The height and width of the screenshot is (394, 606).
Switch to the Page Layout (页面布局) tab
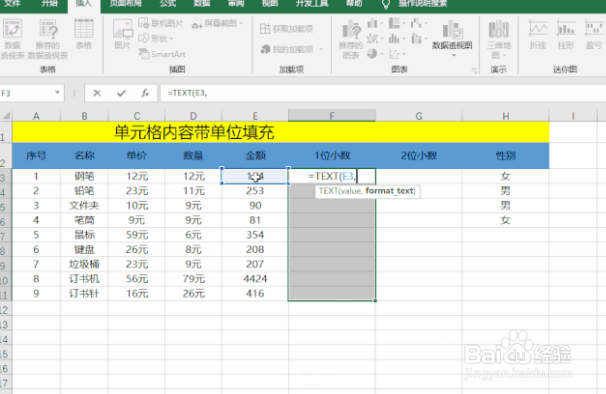point(125,3)
